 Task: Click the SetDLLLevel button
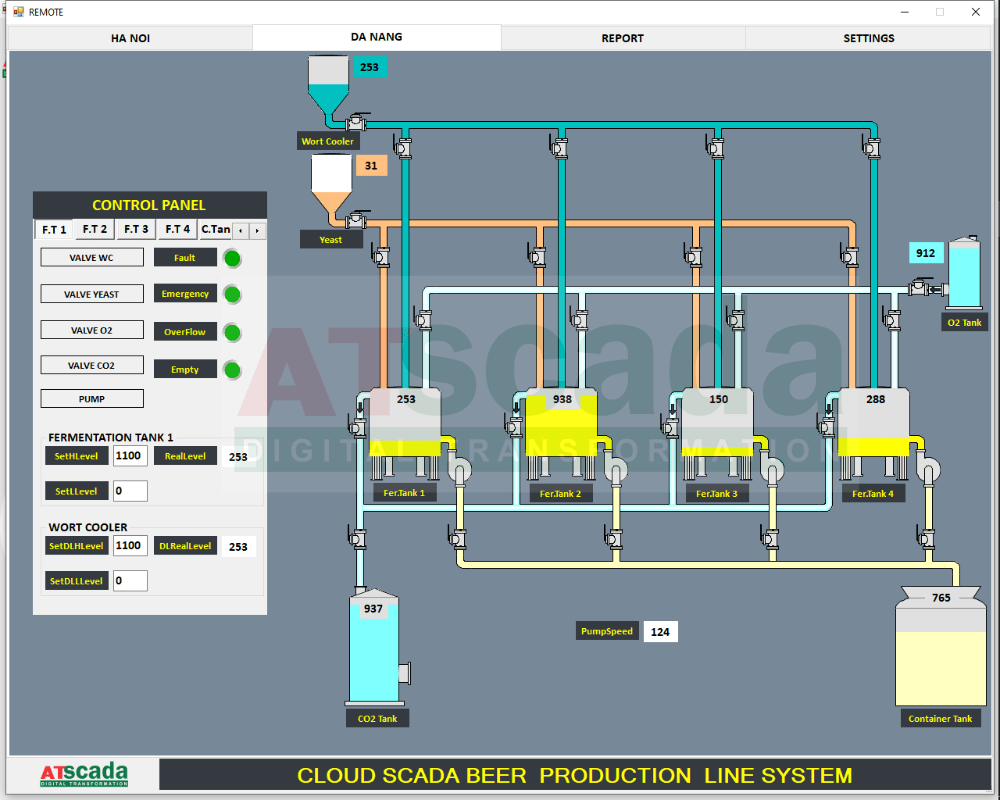point(77,581)
